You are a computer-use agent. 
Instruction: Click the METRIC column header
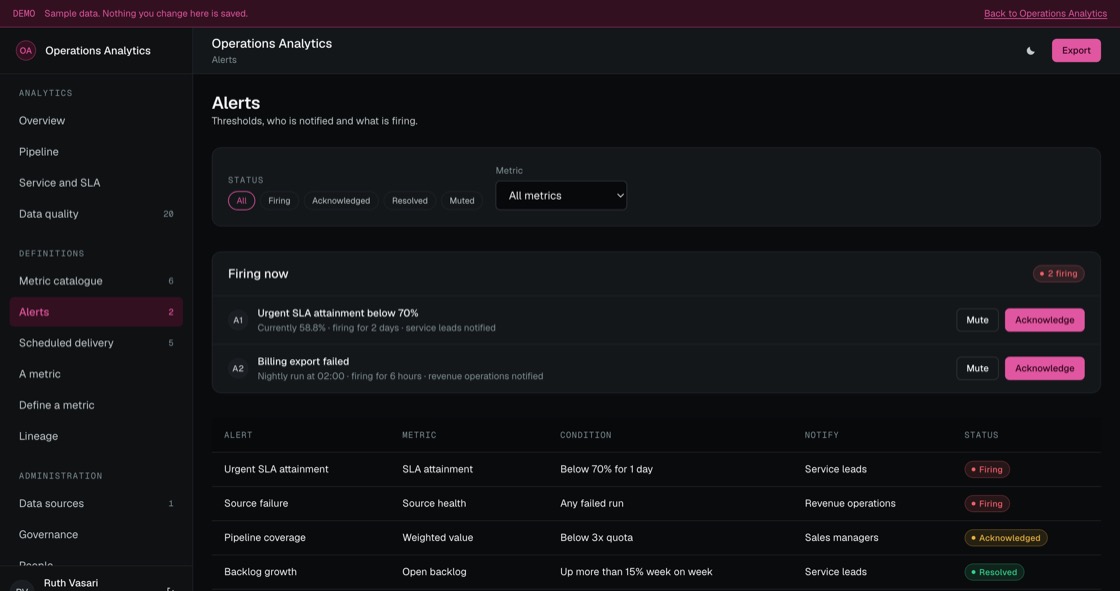[x=419, y=435]
